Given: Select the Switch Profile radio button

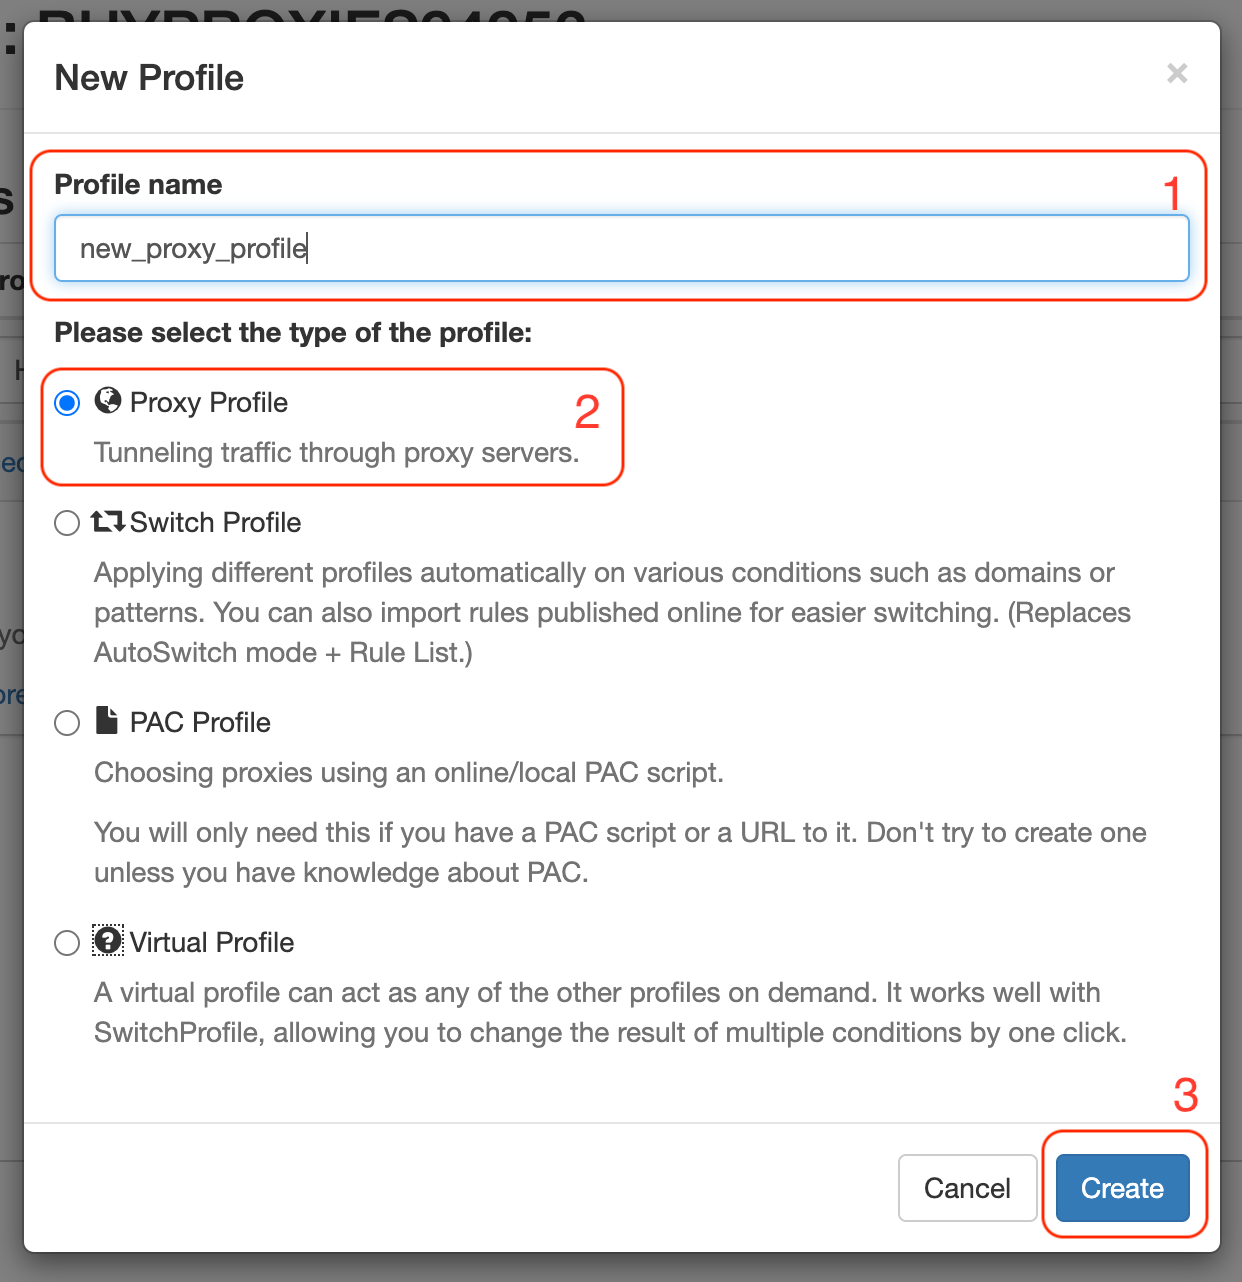Looking at the screenshot, I should pos(66,522).
